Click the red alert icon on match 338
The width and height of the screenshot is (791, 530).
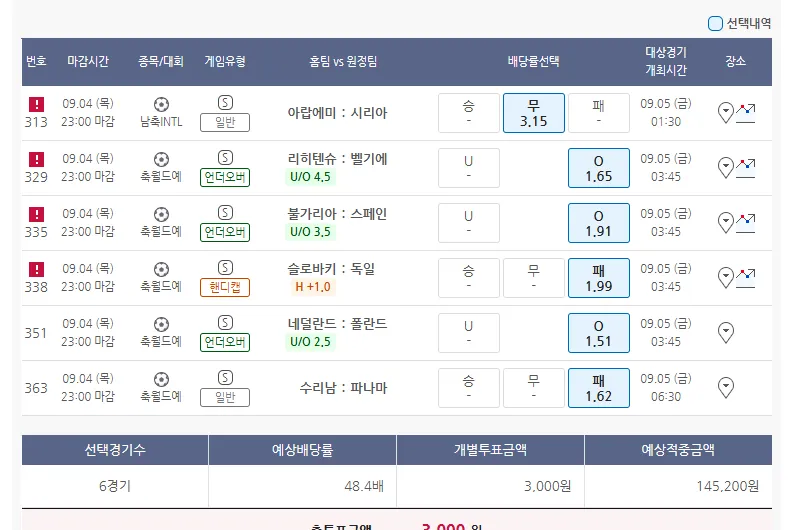tap(36, 269)
